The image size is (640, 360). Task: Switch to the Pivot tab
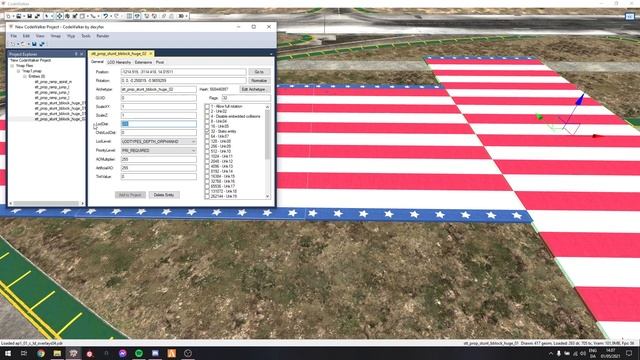click(x=160, y=62)
